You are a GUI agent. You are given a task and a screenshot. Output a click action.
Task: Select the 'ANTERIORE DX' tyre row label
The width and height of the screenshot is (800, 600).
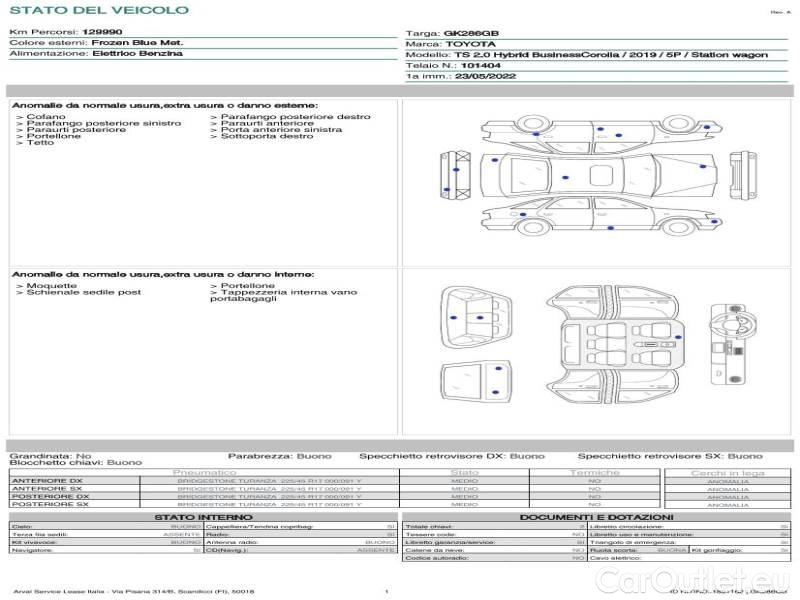[x=47, y=481]
